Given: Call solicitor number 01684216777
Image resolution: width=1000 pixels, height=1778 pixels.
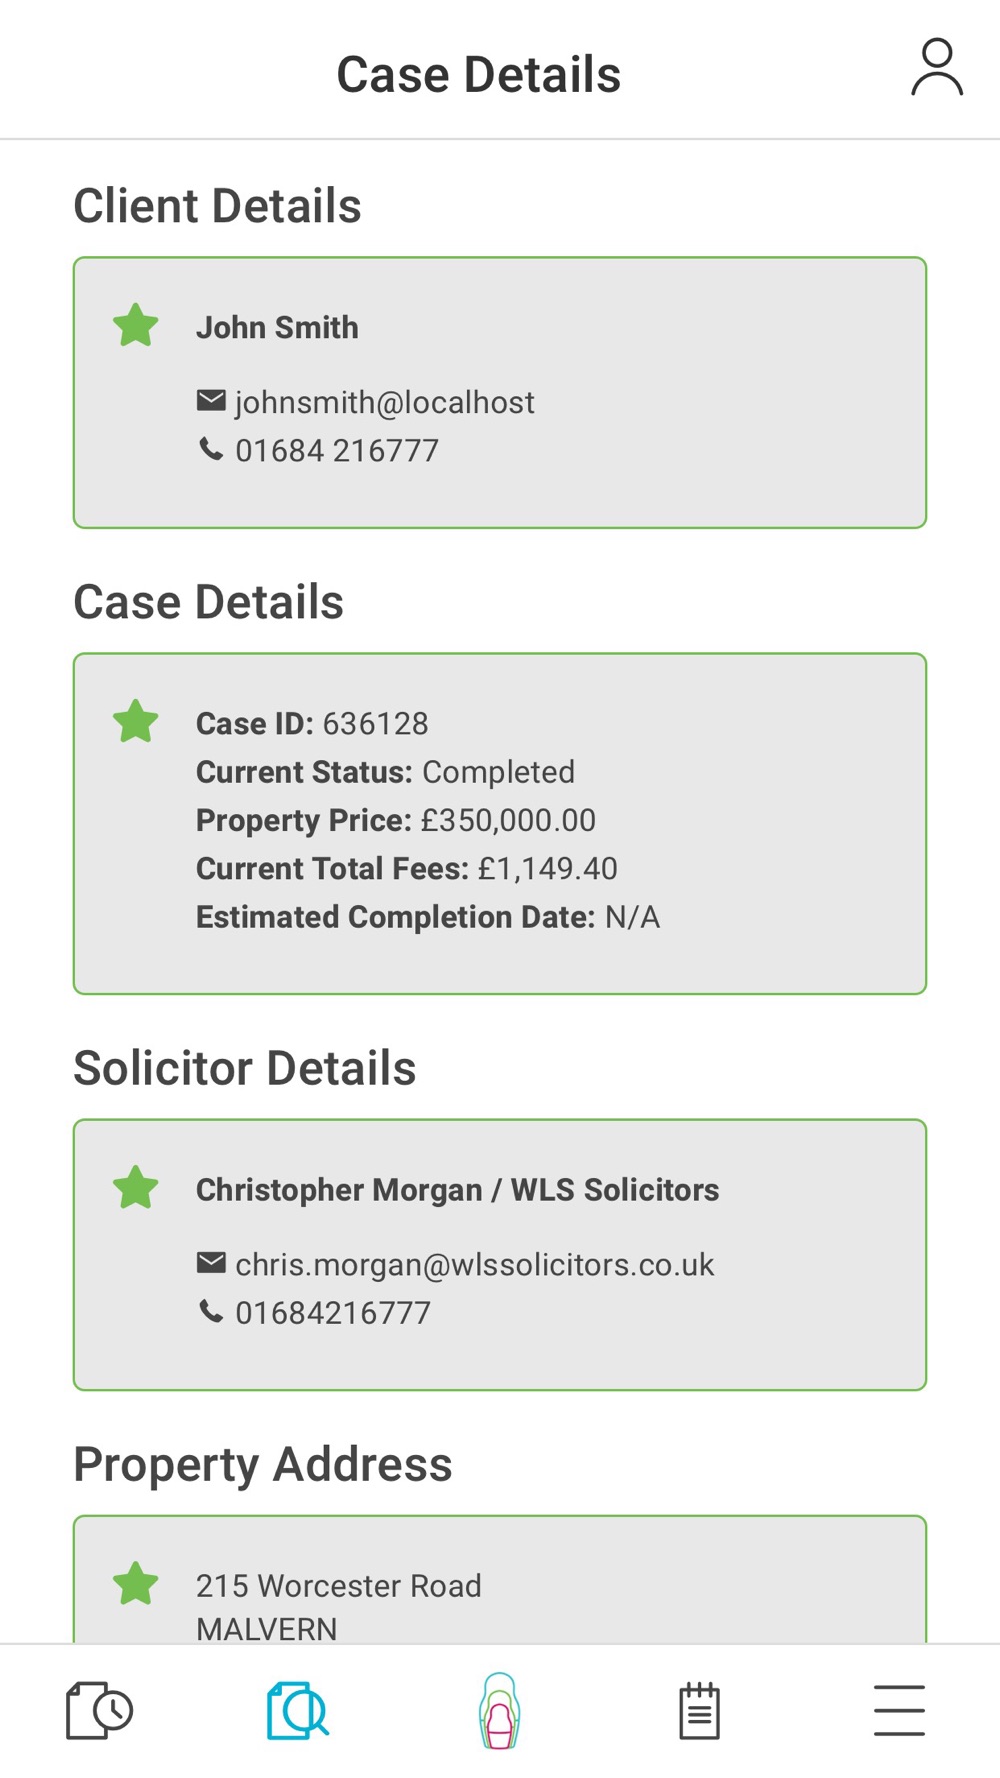Looking at the screenshot, I should click(332, 1313).
